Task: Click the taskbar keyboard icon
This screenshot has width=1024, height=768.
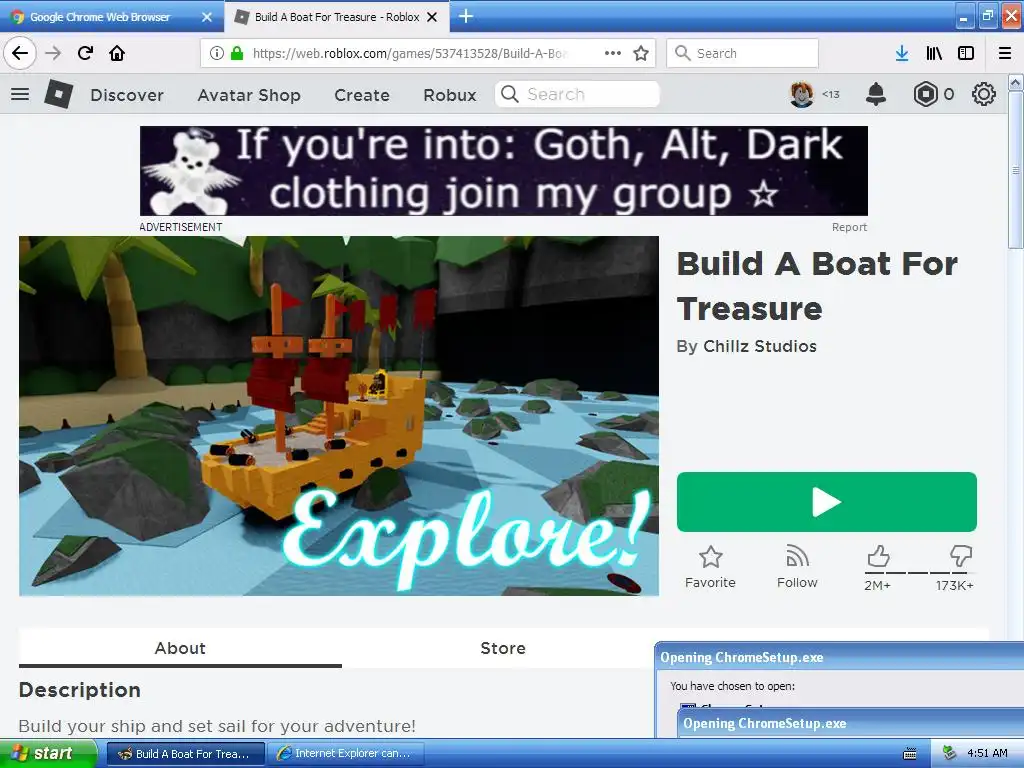Action: click(x=909, y=754)
